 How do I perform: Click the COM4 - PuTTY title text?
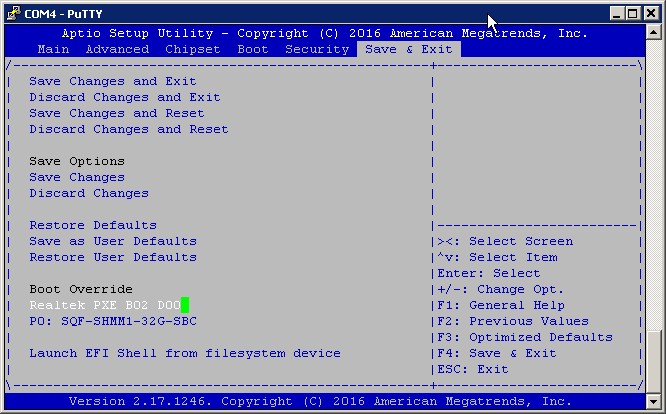pos(63,14)
